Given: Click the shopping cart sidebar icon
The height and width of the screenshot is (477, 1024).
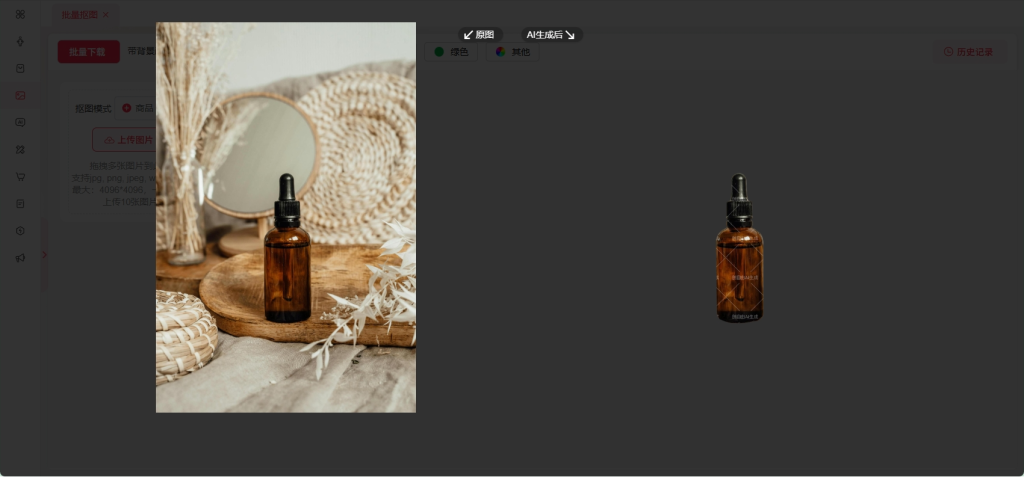Looking at the screenshot, I should 20,176.
